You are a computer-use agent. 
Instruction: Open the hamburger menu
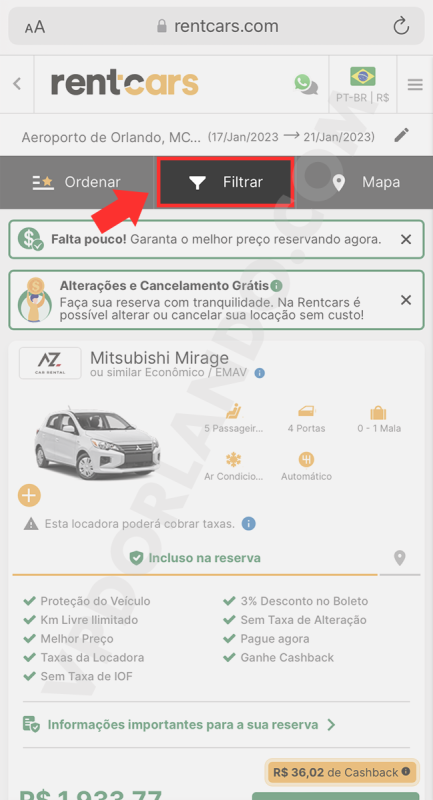coord(415,85)
